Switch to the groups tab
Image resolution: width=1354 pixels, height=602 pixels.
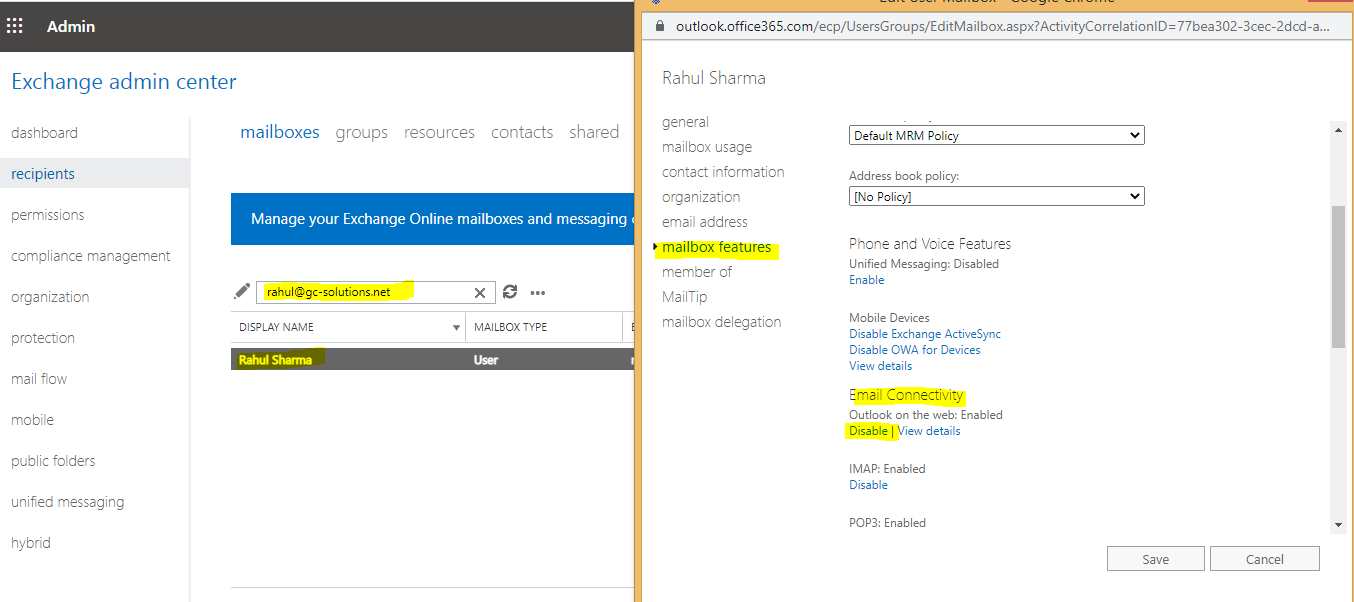tap(361, 132)
